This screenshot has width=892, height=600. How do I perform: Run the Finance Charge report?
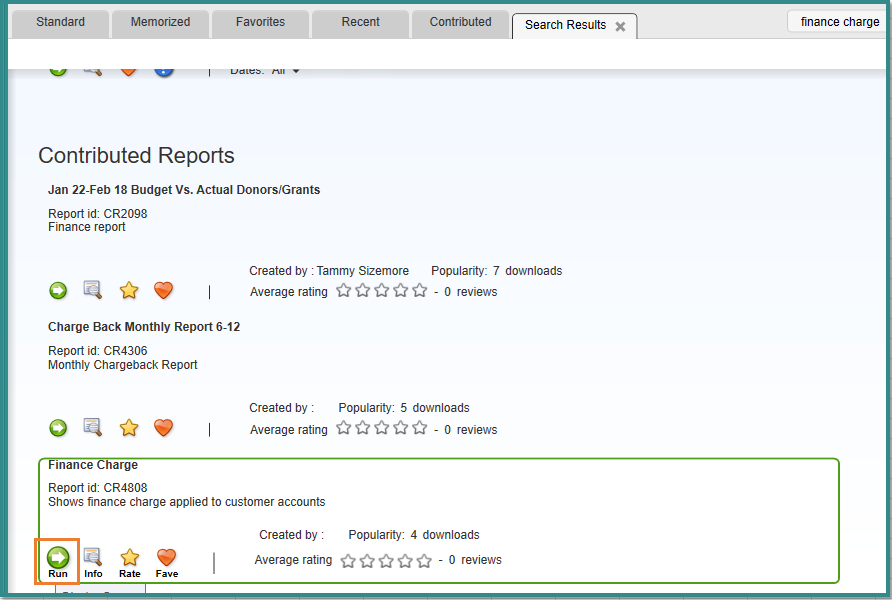click(x=57, y=562)
